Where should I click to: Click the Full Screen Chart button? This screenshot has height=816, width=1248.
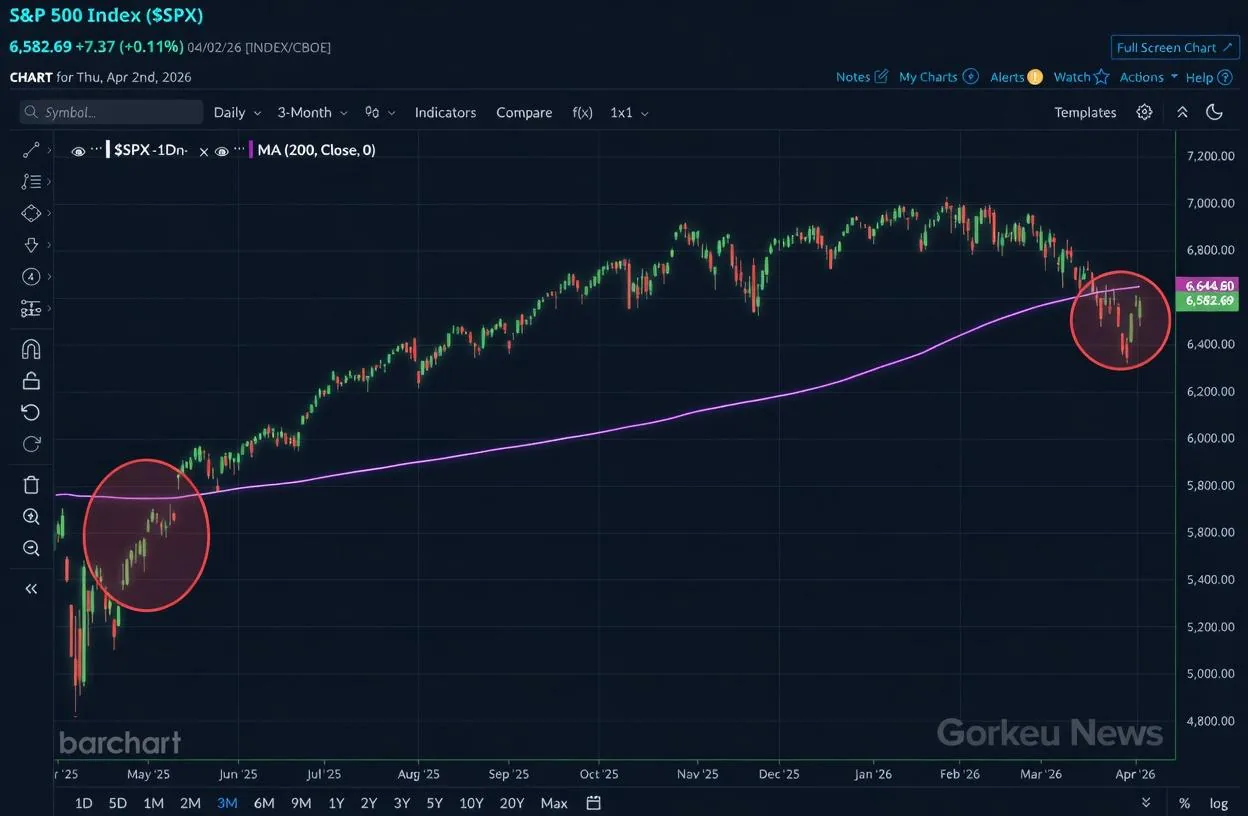point(1174,47)
